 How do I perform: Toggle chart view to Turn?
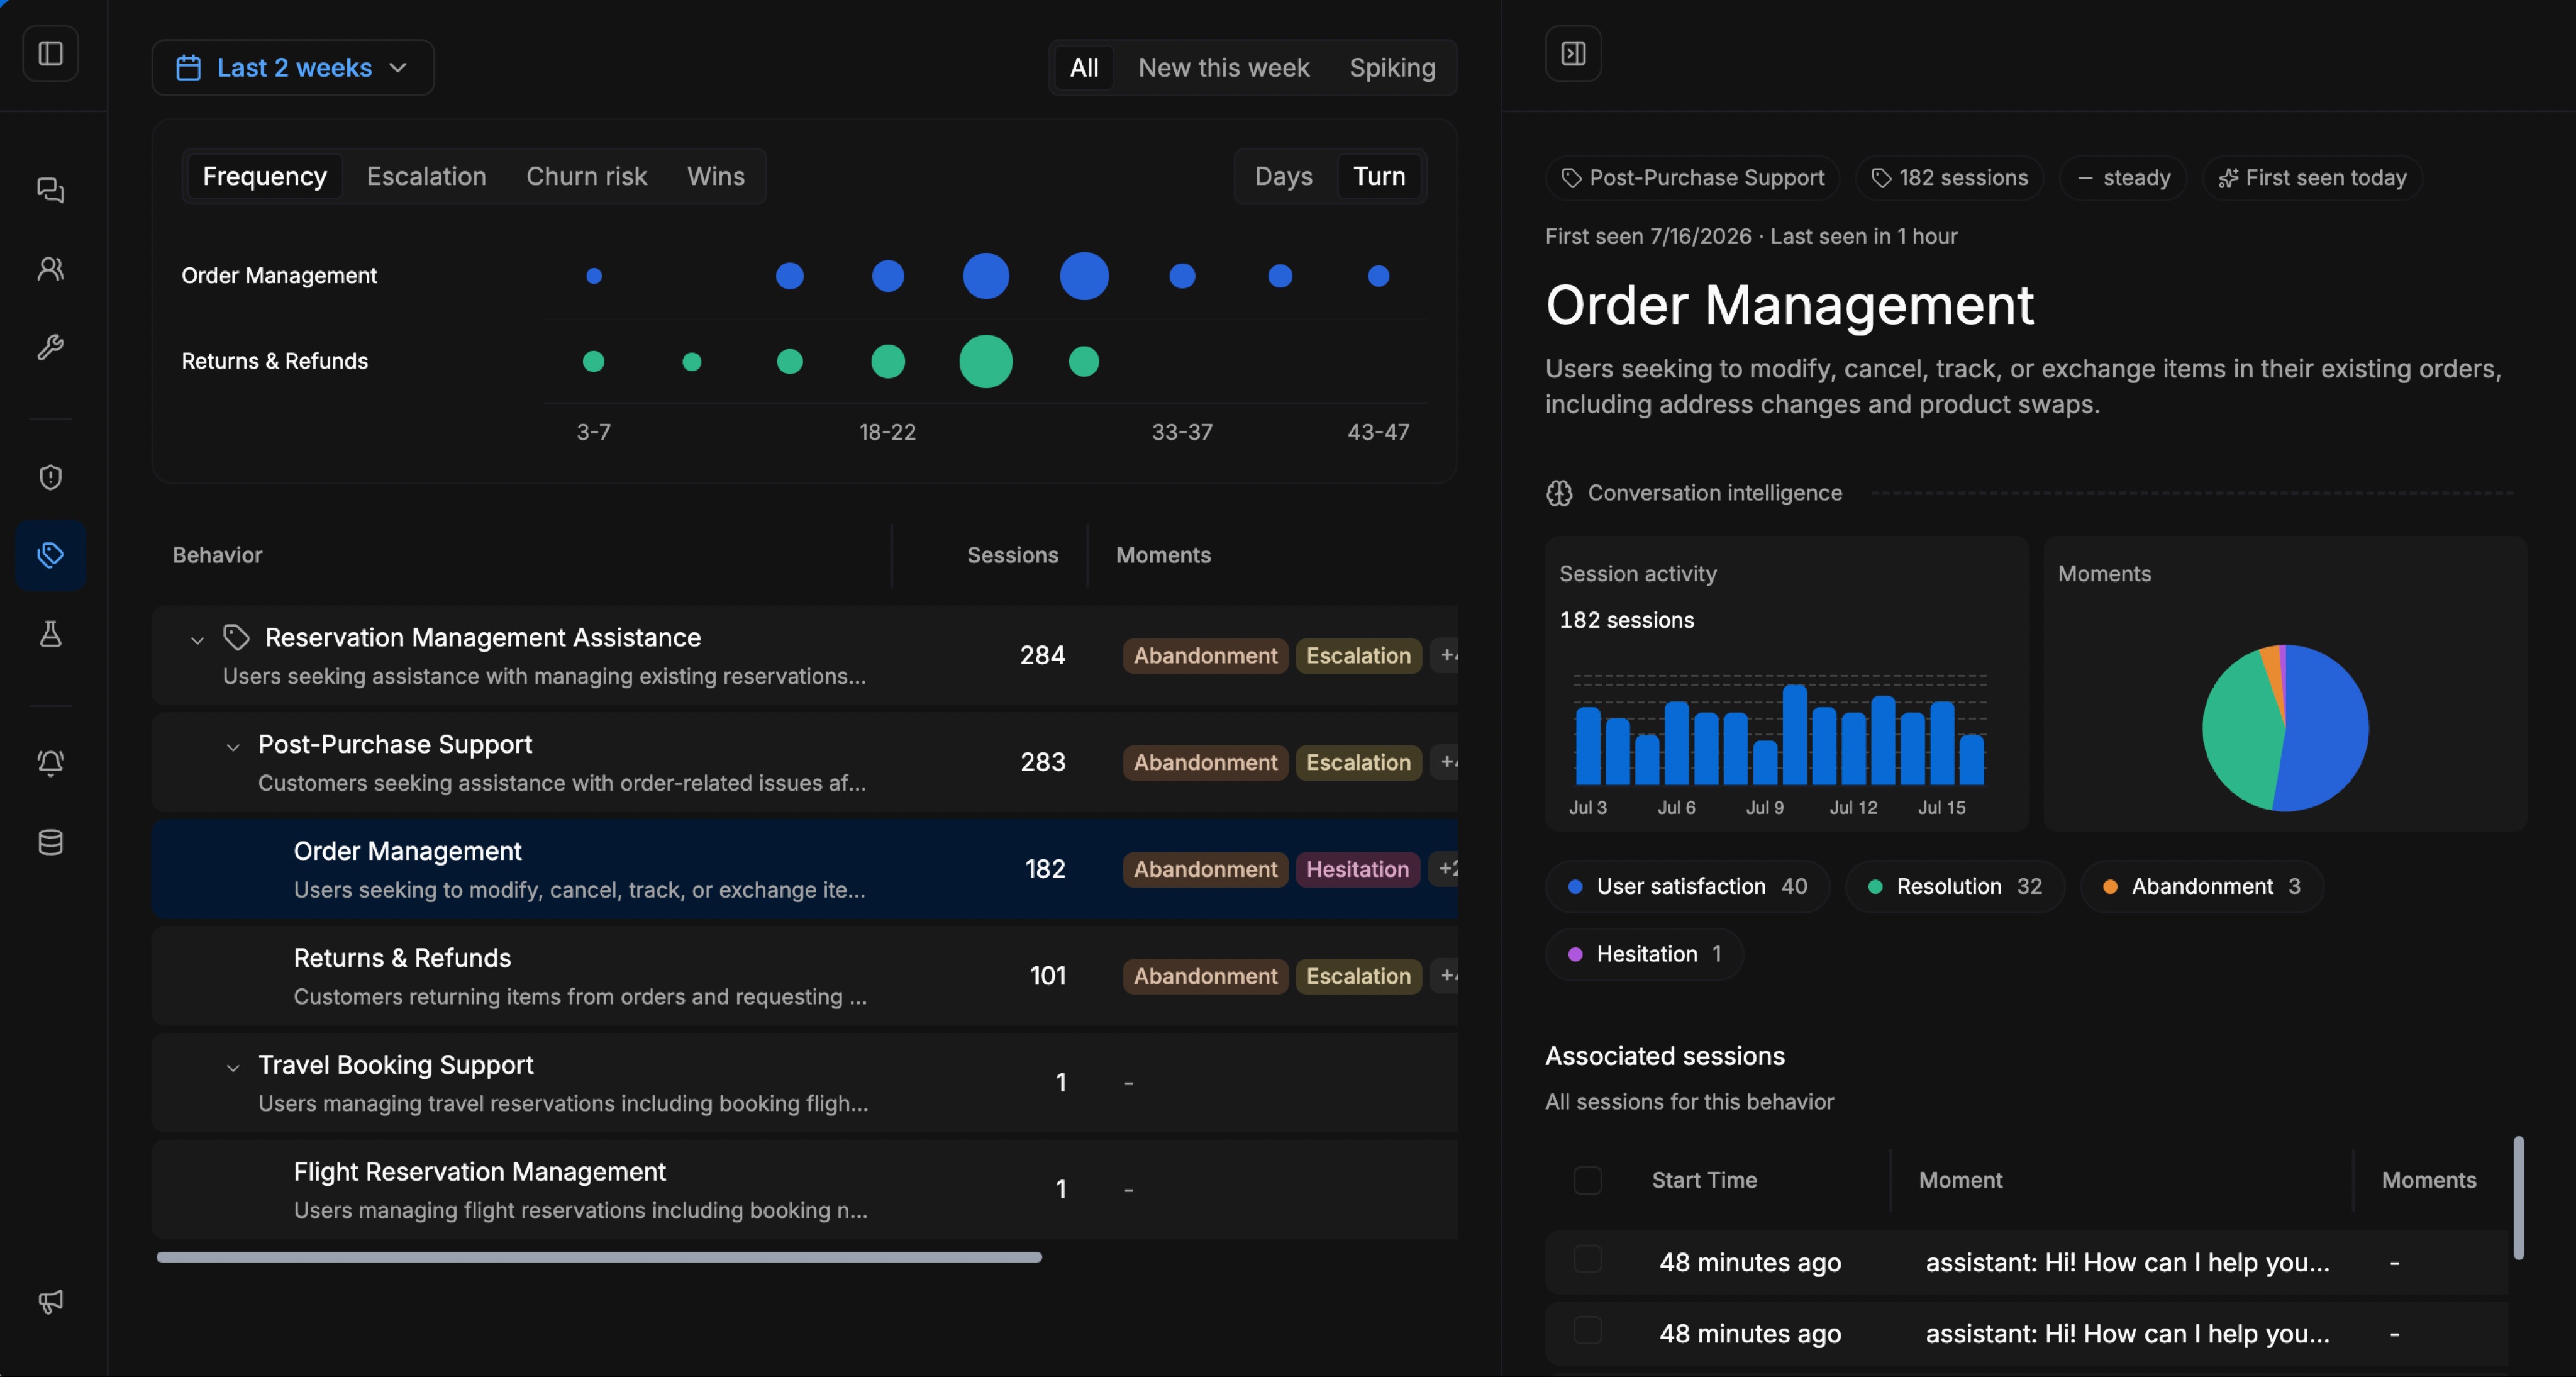(1379, 177)
